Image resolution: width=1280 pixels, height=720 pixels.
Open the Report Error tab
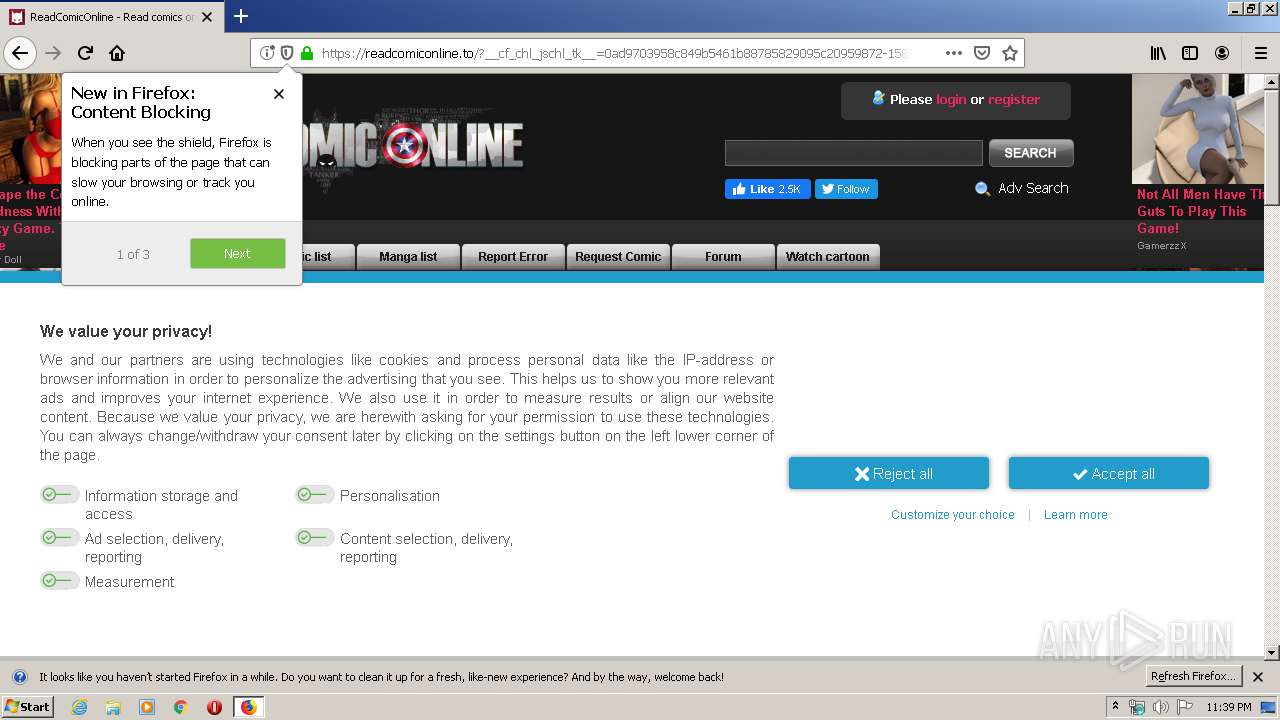click(513, 257)
